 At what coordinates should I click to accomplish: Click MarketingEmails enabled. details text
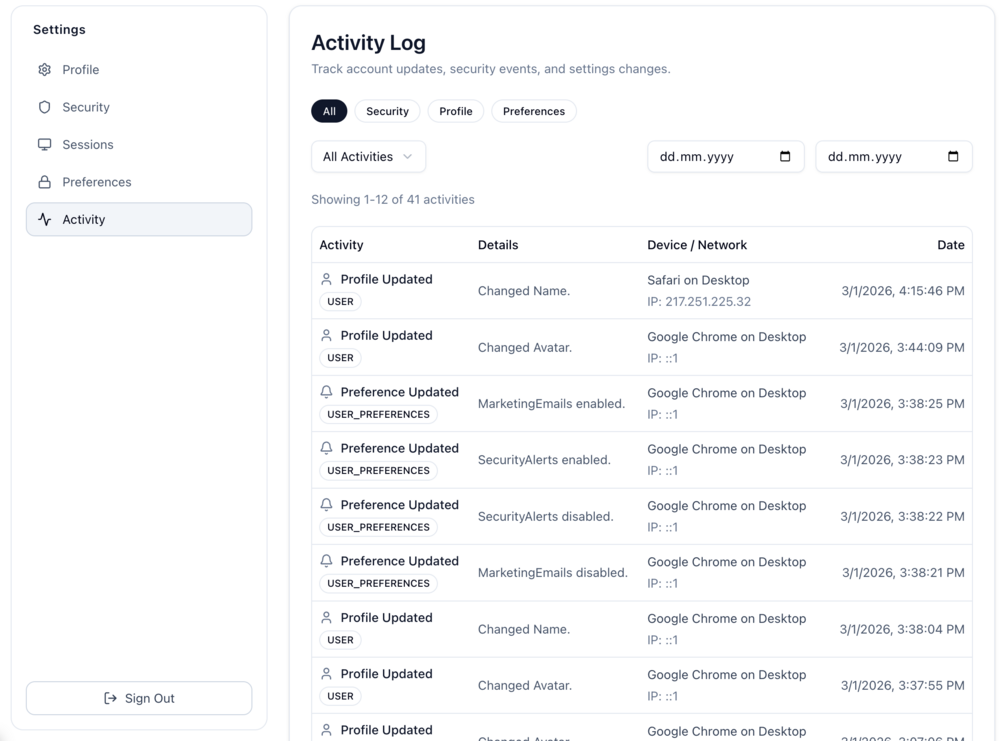(x=551, y=404)
